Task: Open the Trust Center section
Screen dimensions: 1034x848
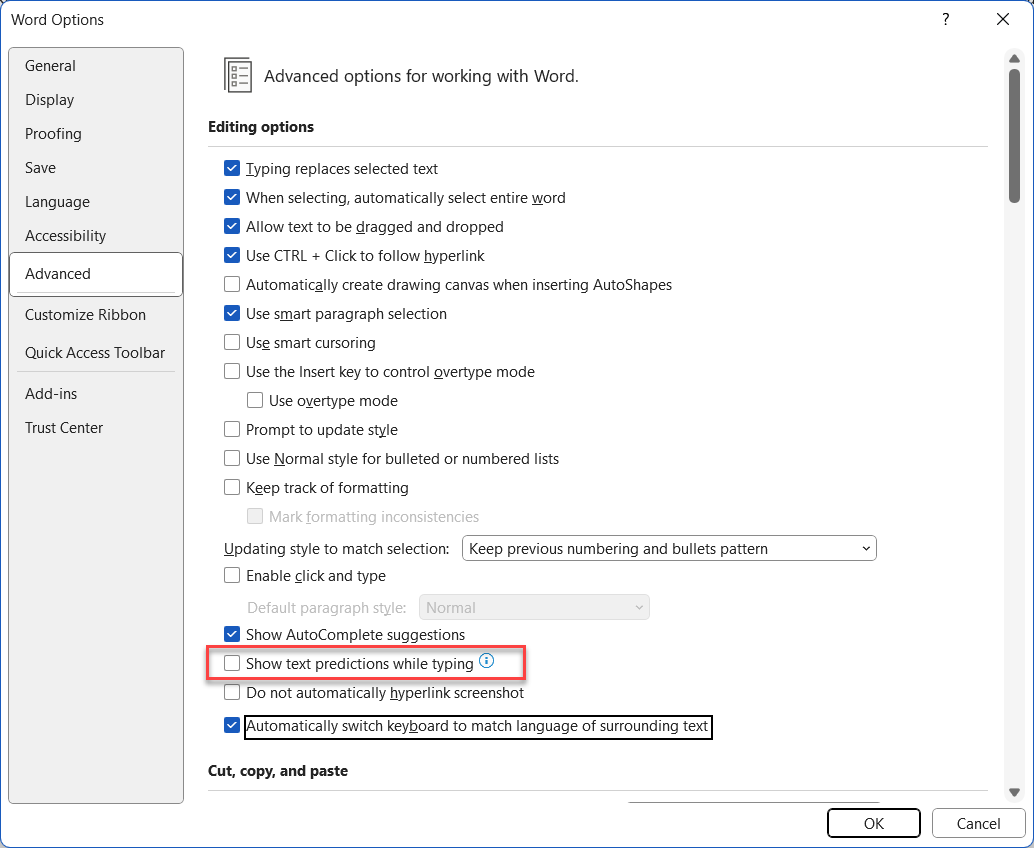Action: coord(64,427)
